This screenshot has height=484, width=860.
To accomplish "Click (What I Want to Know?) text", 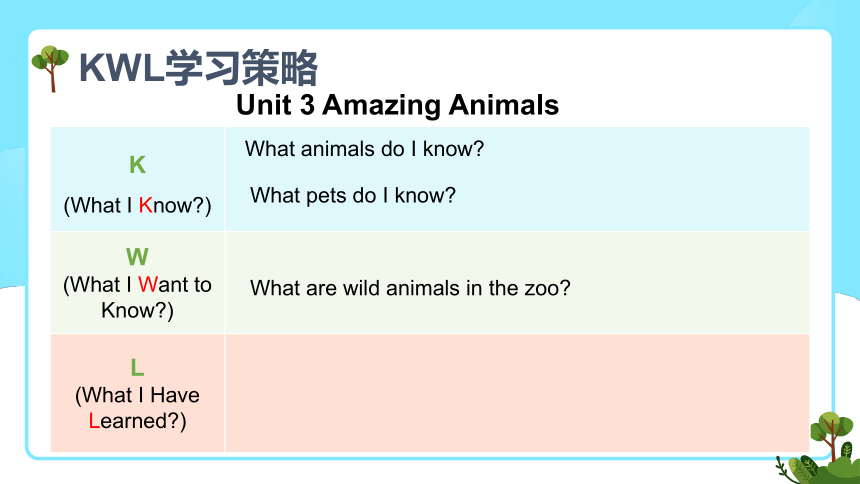I will (137, 297).
